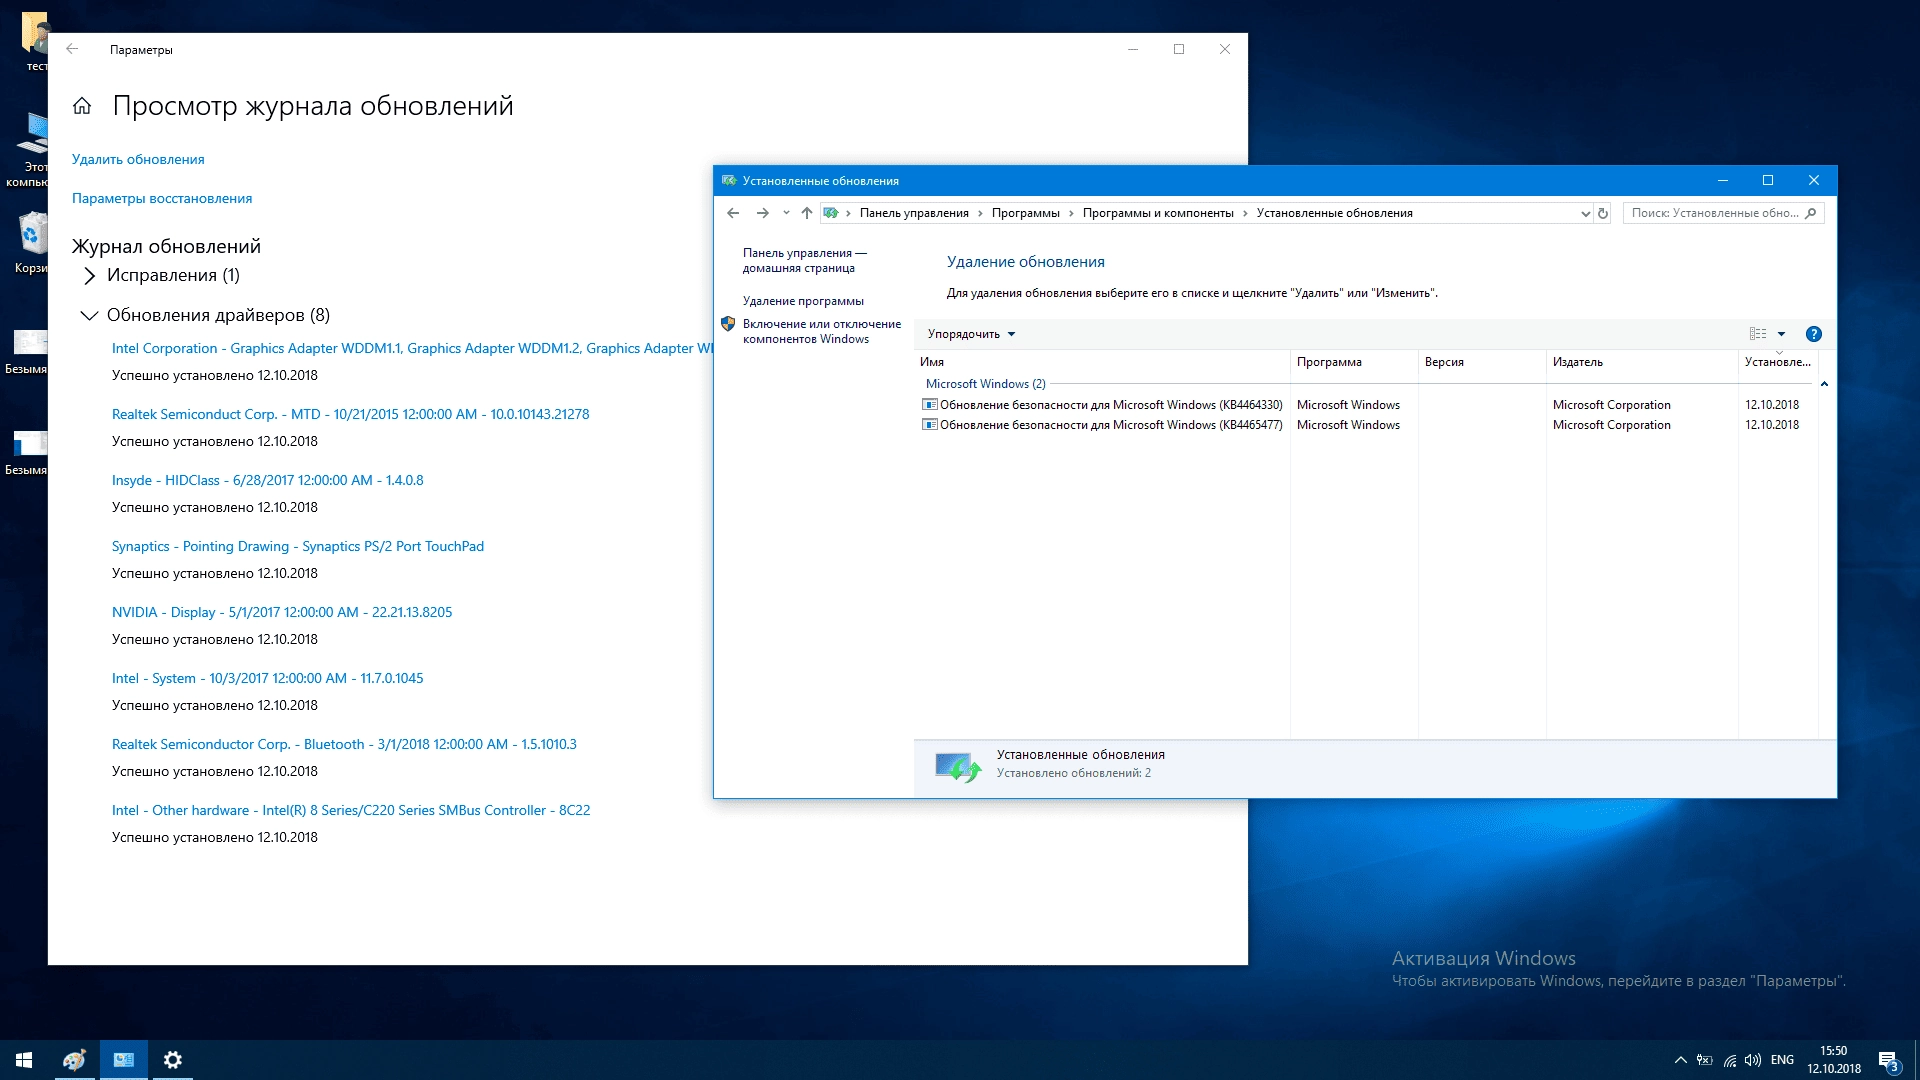Open the taskbar clock 15:50 calendar
This screenshot has width=1920, height=1080.
coord(1834,1060)
